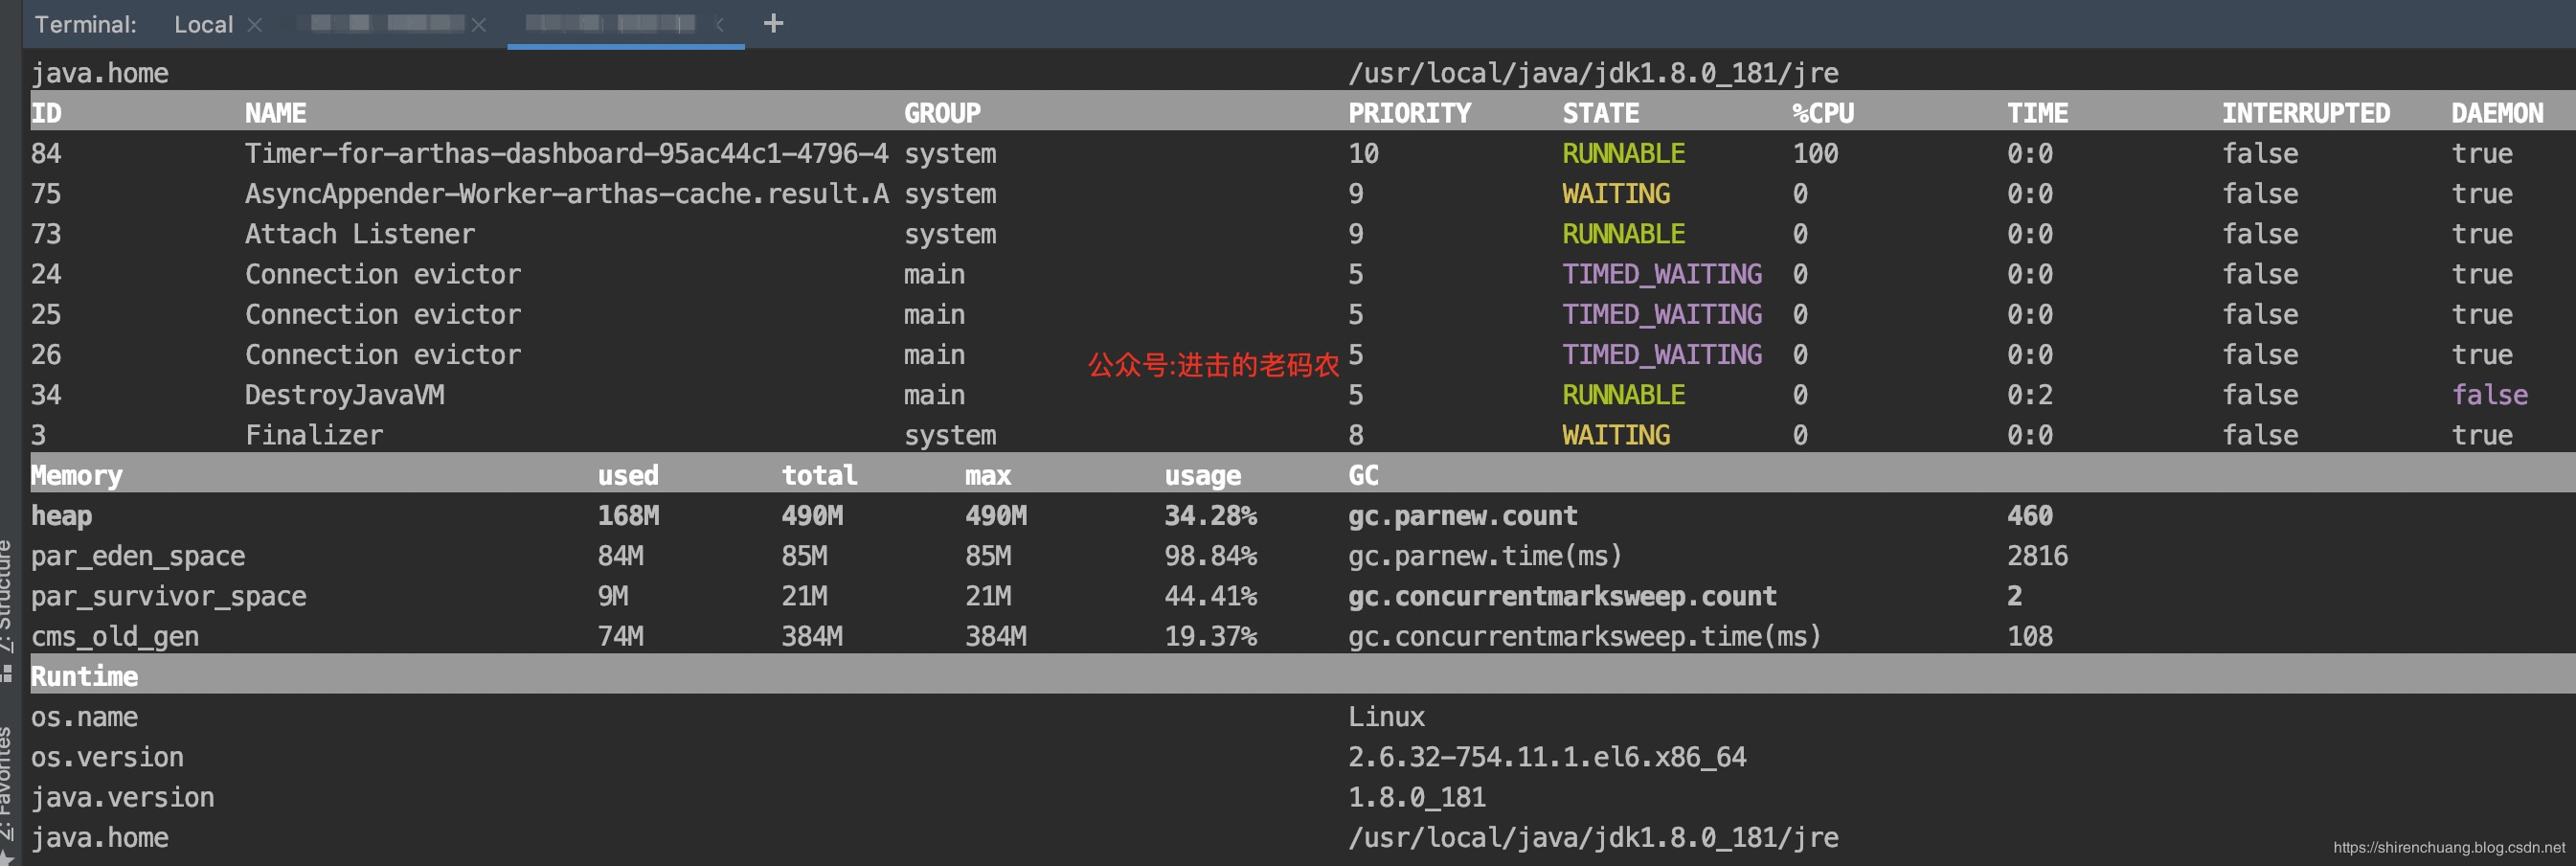Click the top java.home path value
This screenshot has width=2576, height=866.
[1593, 73]
